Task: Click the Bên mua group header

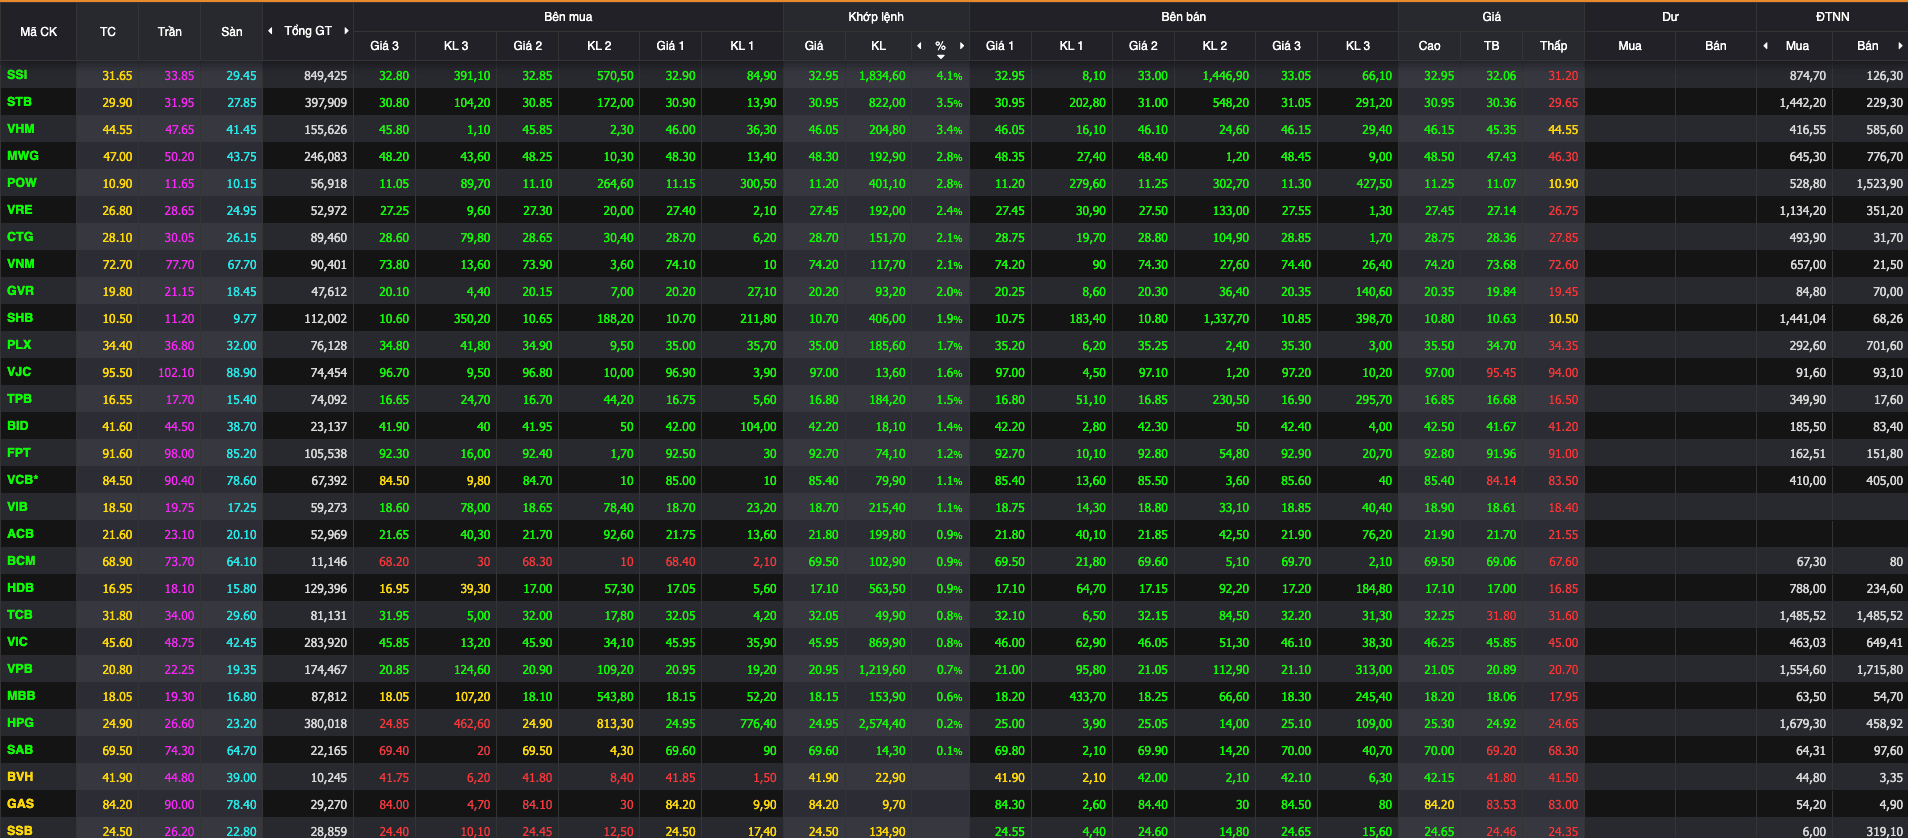Action: click(568, 17)
